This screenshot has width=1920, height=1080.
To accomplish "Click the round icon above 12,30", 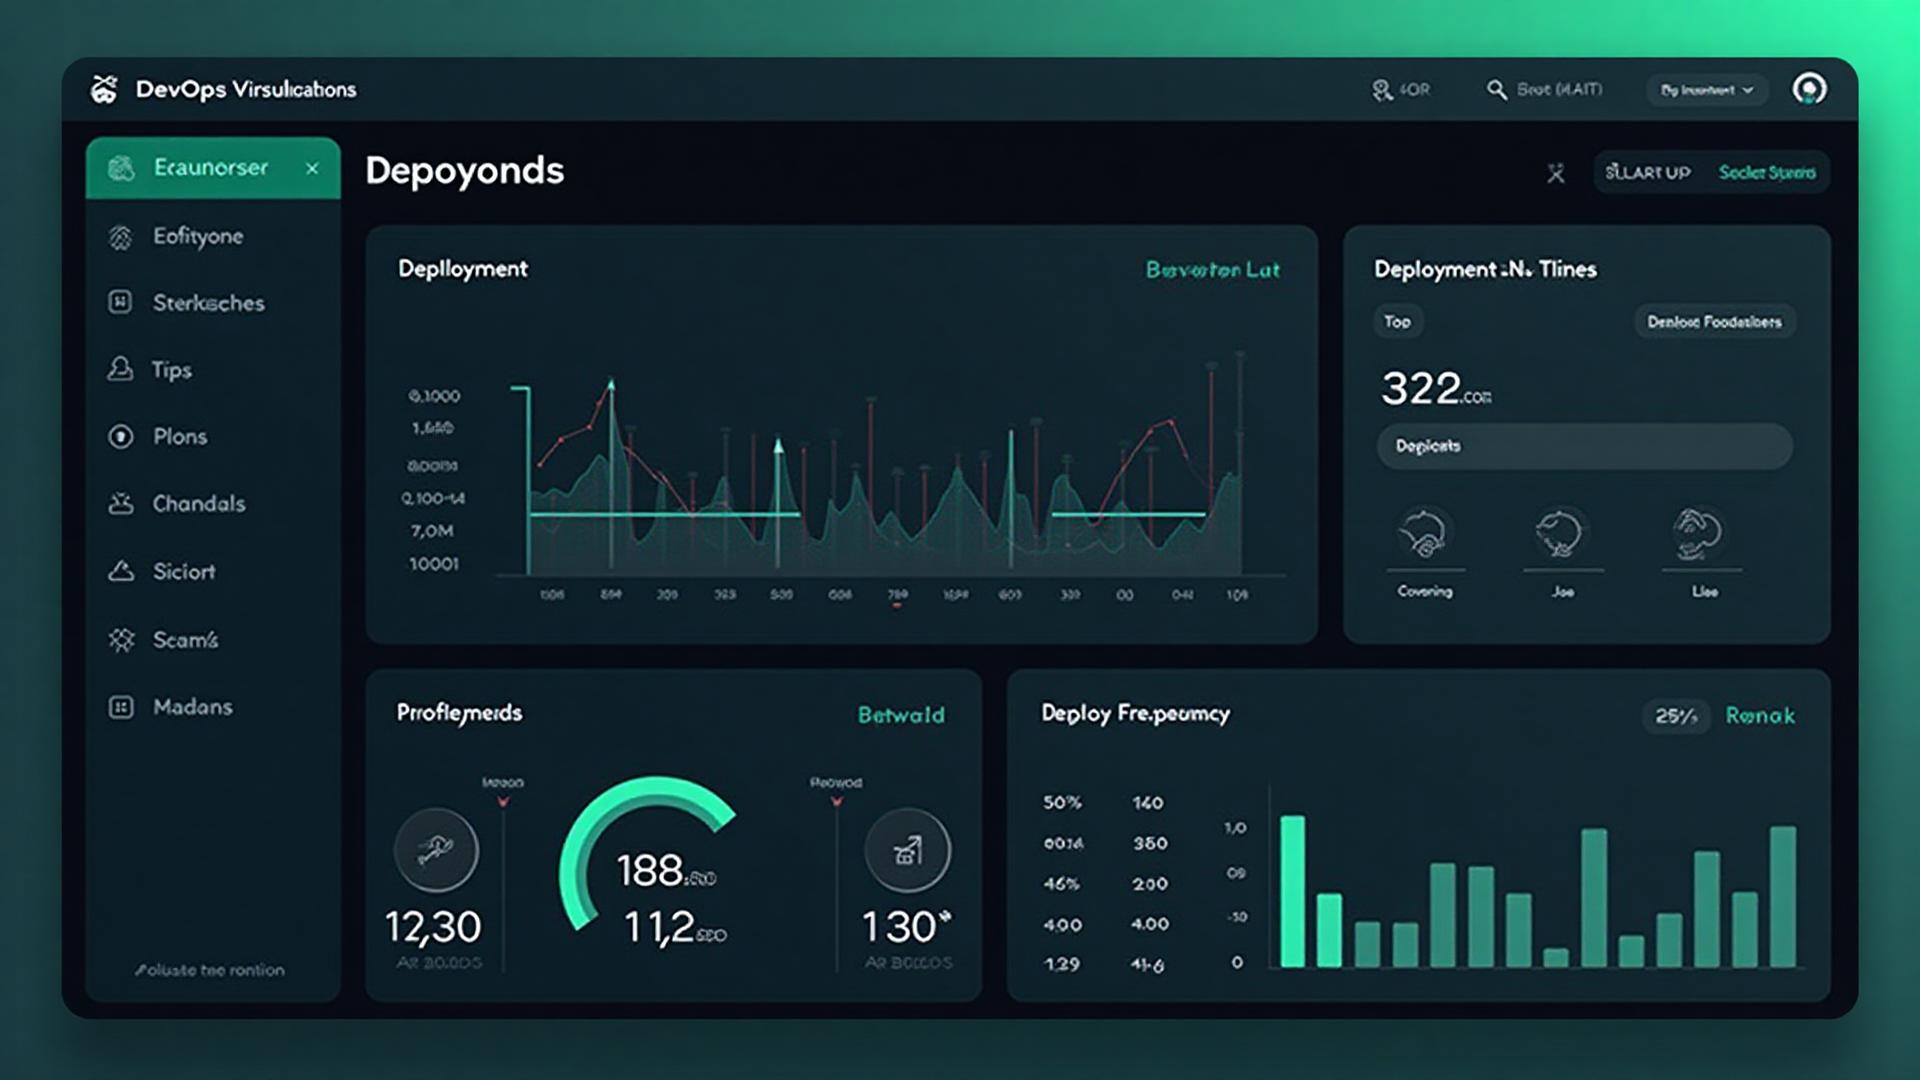I will point(436,850).
